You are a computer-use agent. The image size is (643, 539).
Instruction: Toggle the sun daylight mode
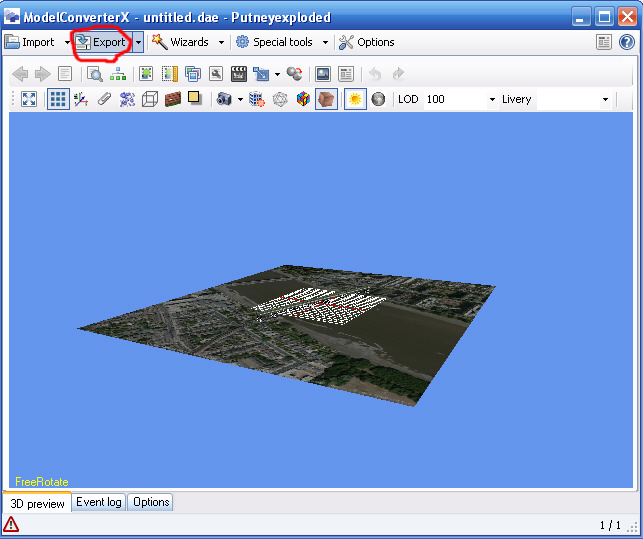[x=355, y=99]
